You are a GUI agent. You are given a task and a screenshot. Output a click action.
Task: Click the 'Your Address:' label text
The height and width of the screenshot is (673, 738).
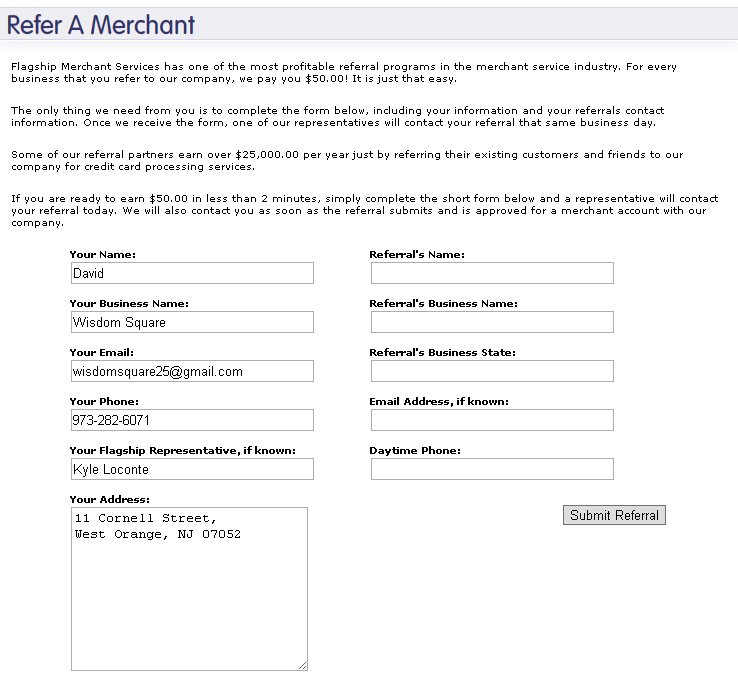pyautogui.click(x=109, y=499)
